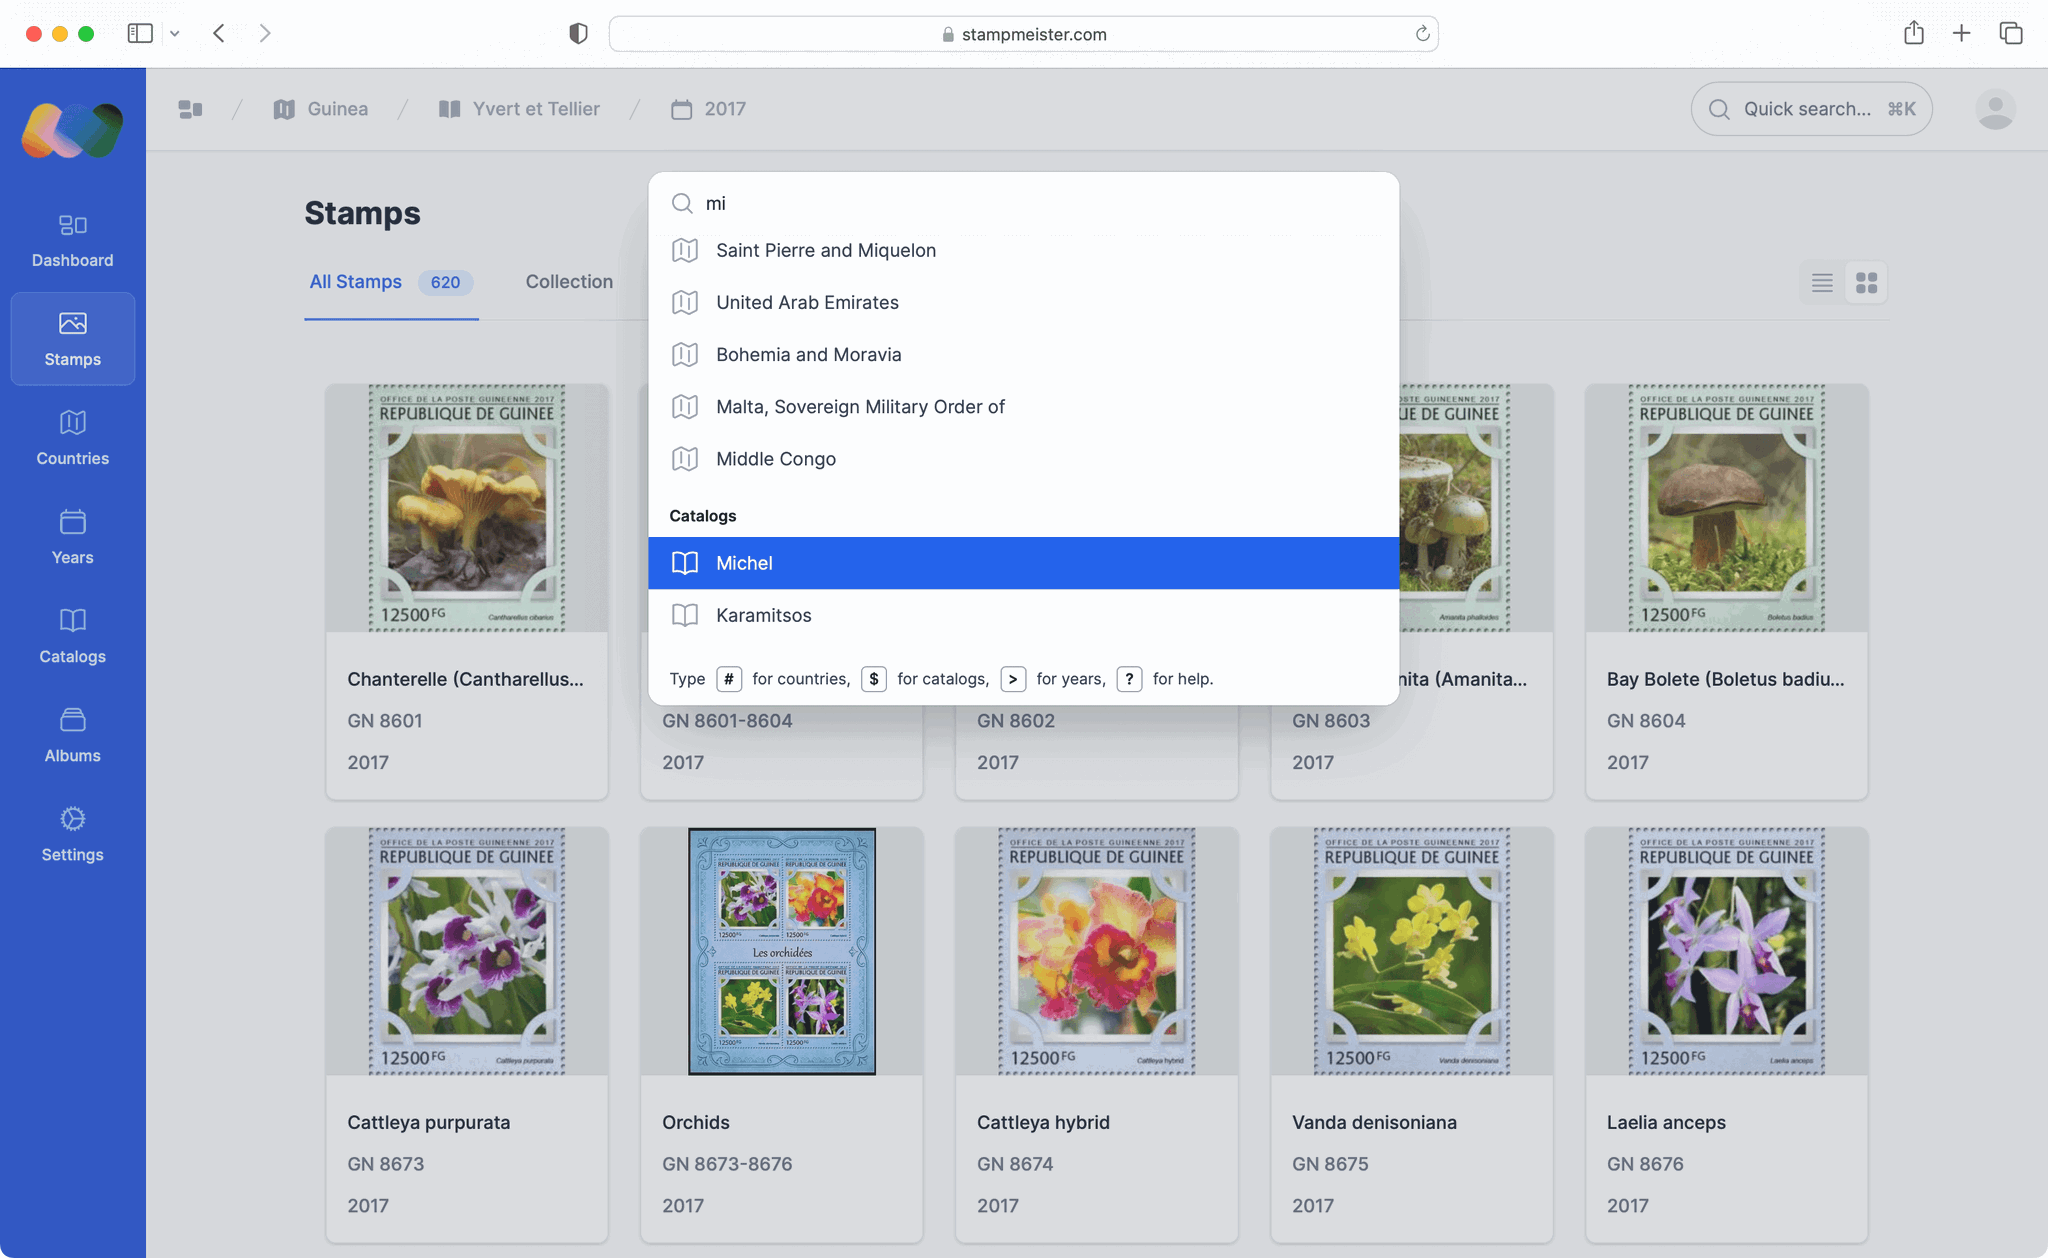
Task: Open the Years section
Action: click(72, 537)
